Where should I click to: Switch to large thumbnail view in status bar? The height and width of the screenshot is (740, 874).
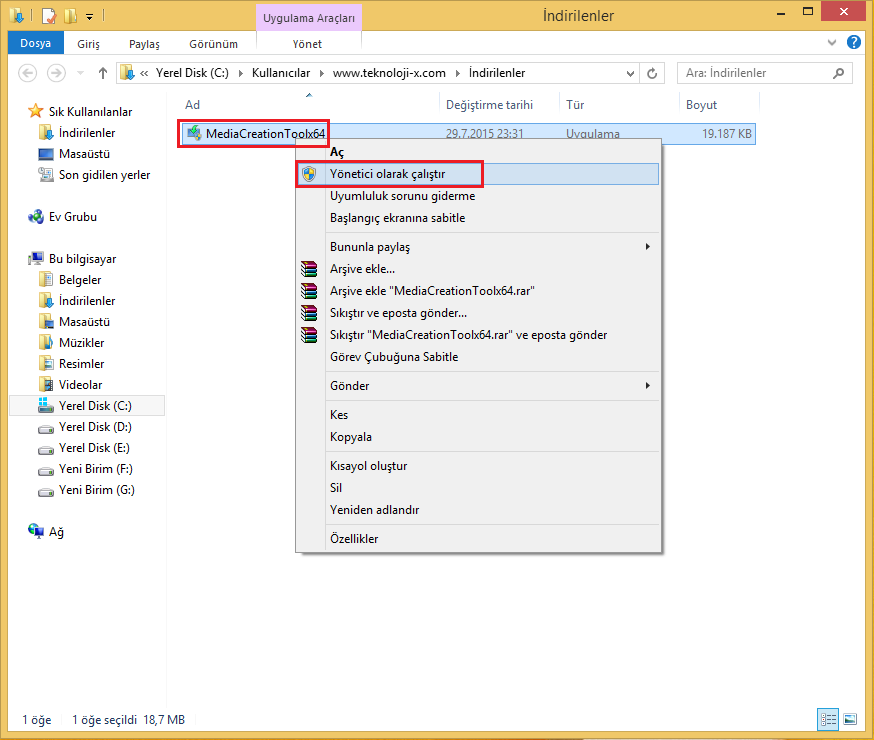tap(851, 719)
